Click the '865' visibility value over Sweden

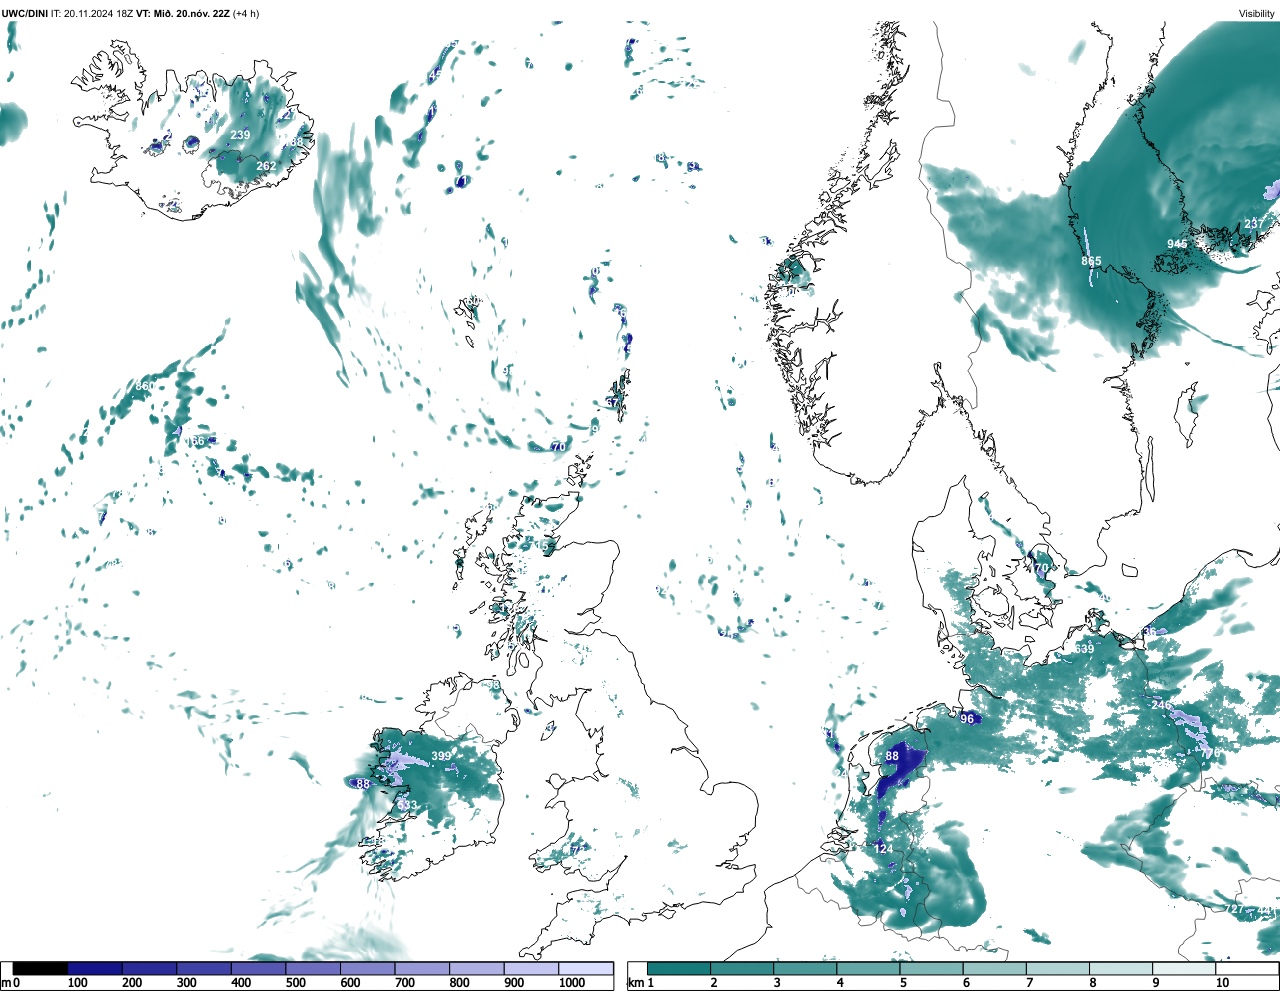(1091, 261)
